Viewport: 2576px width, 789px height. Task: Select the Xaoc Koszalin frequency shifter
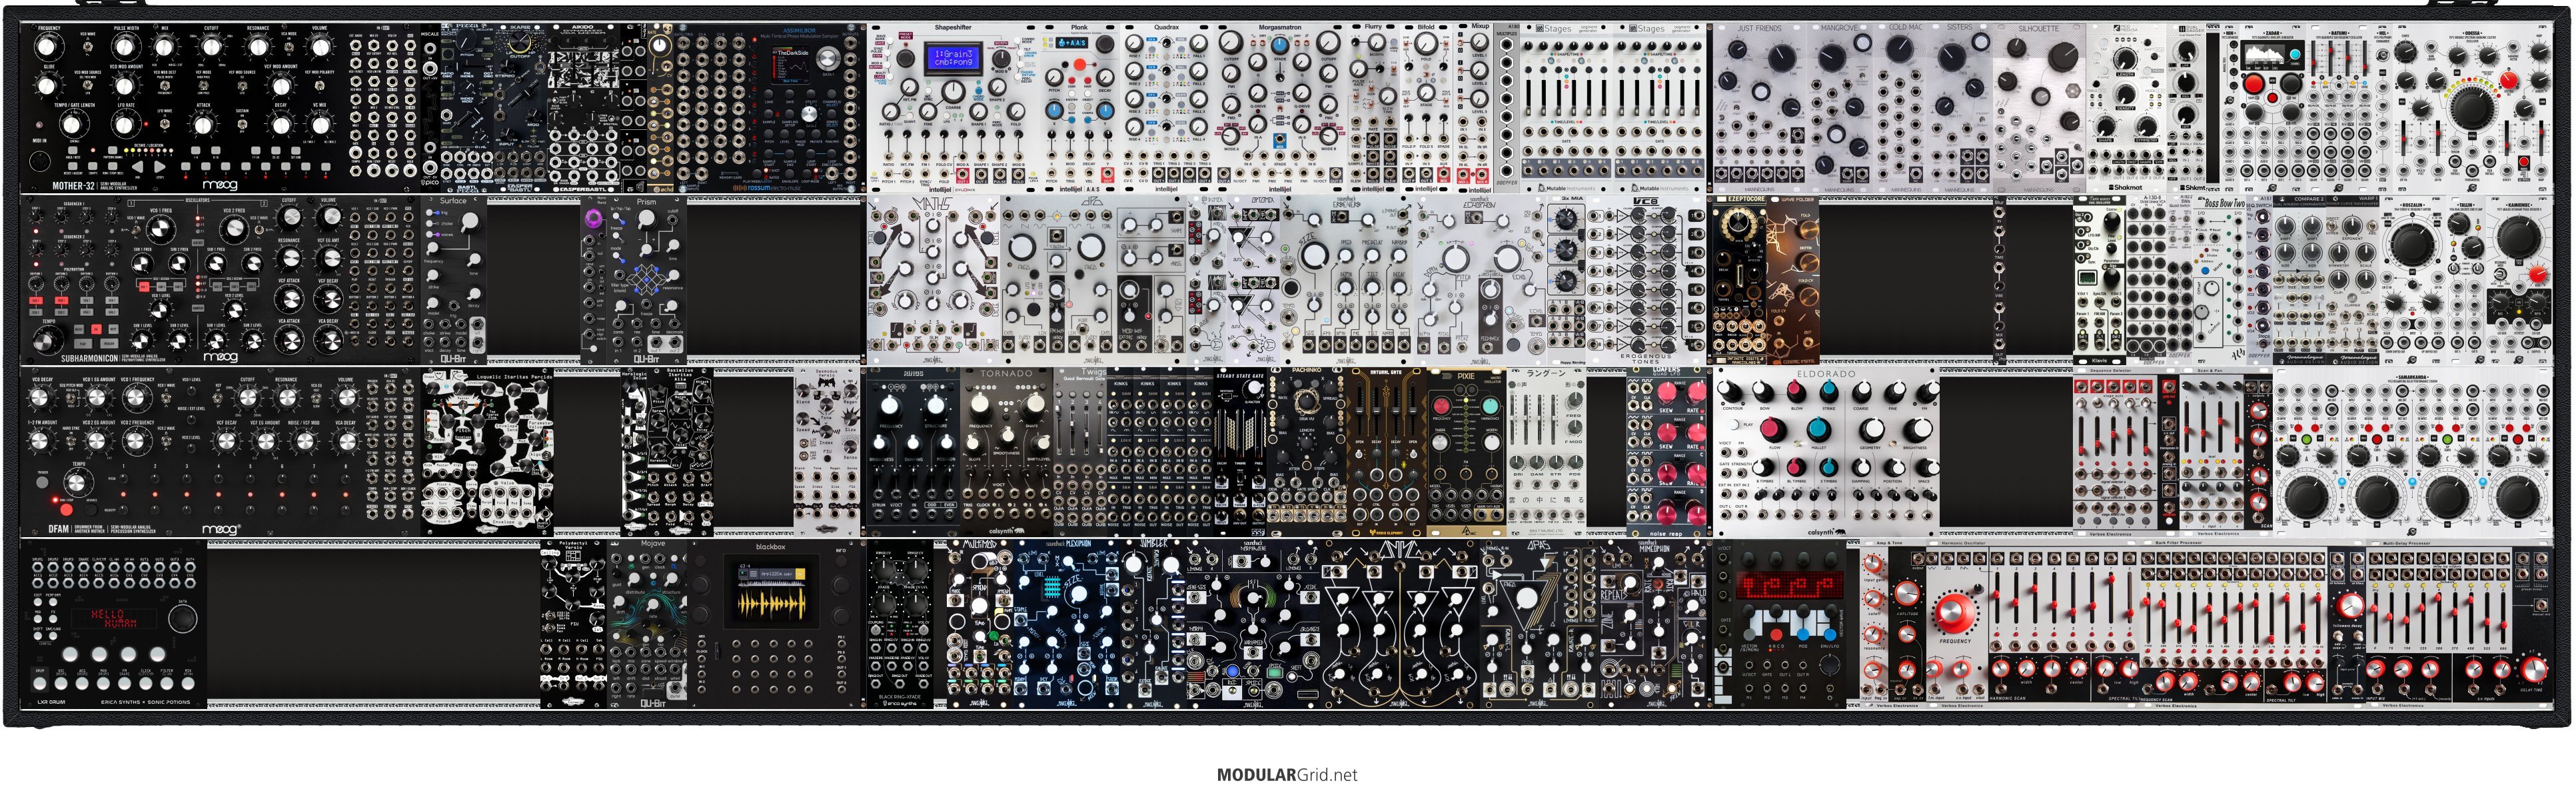tap(2412, 280)
